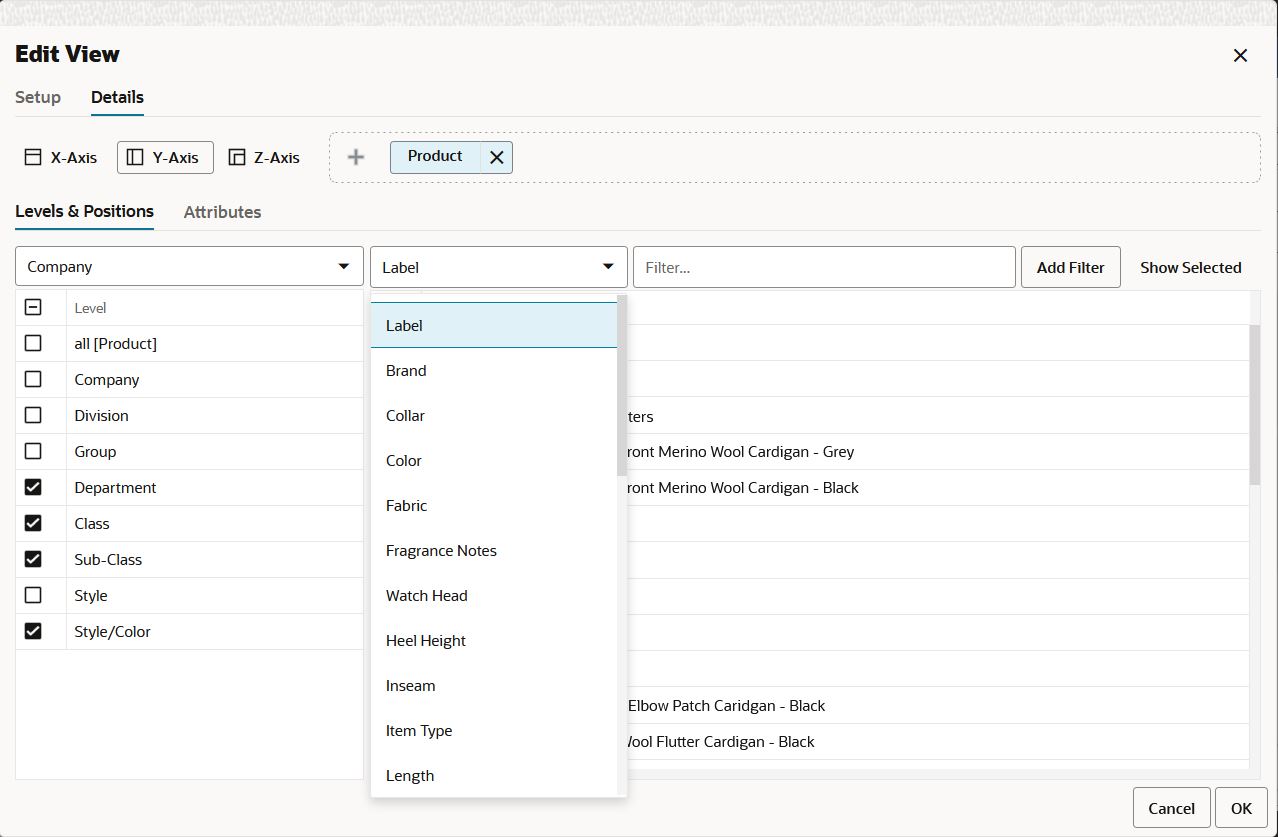Uncheck the Department level checkbox
The image size is (1278, 837).
33,487
